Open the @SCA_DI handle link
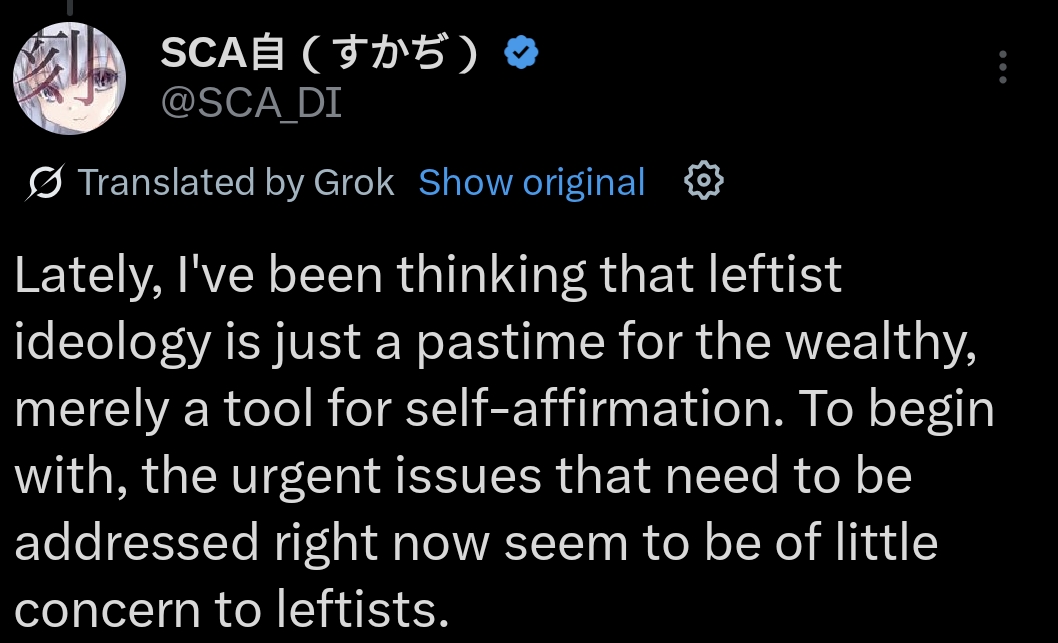This screenshot has height=643, width=1058. [251, 102]
